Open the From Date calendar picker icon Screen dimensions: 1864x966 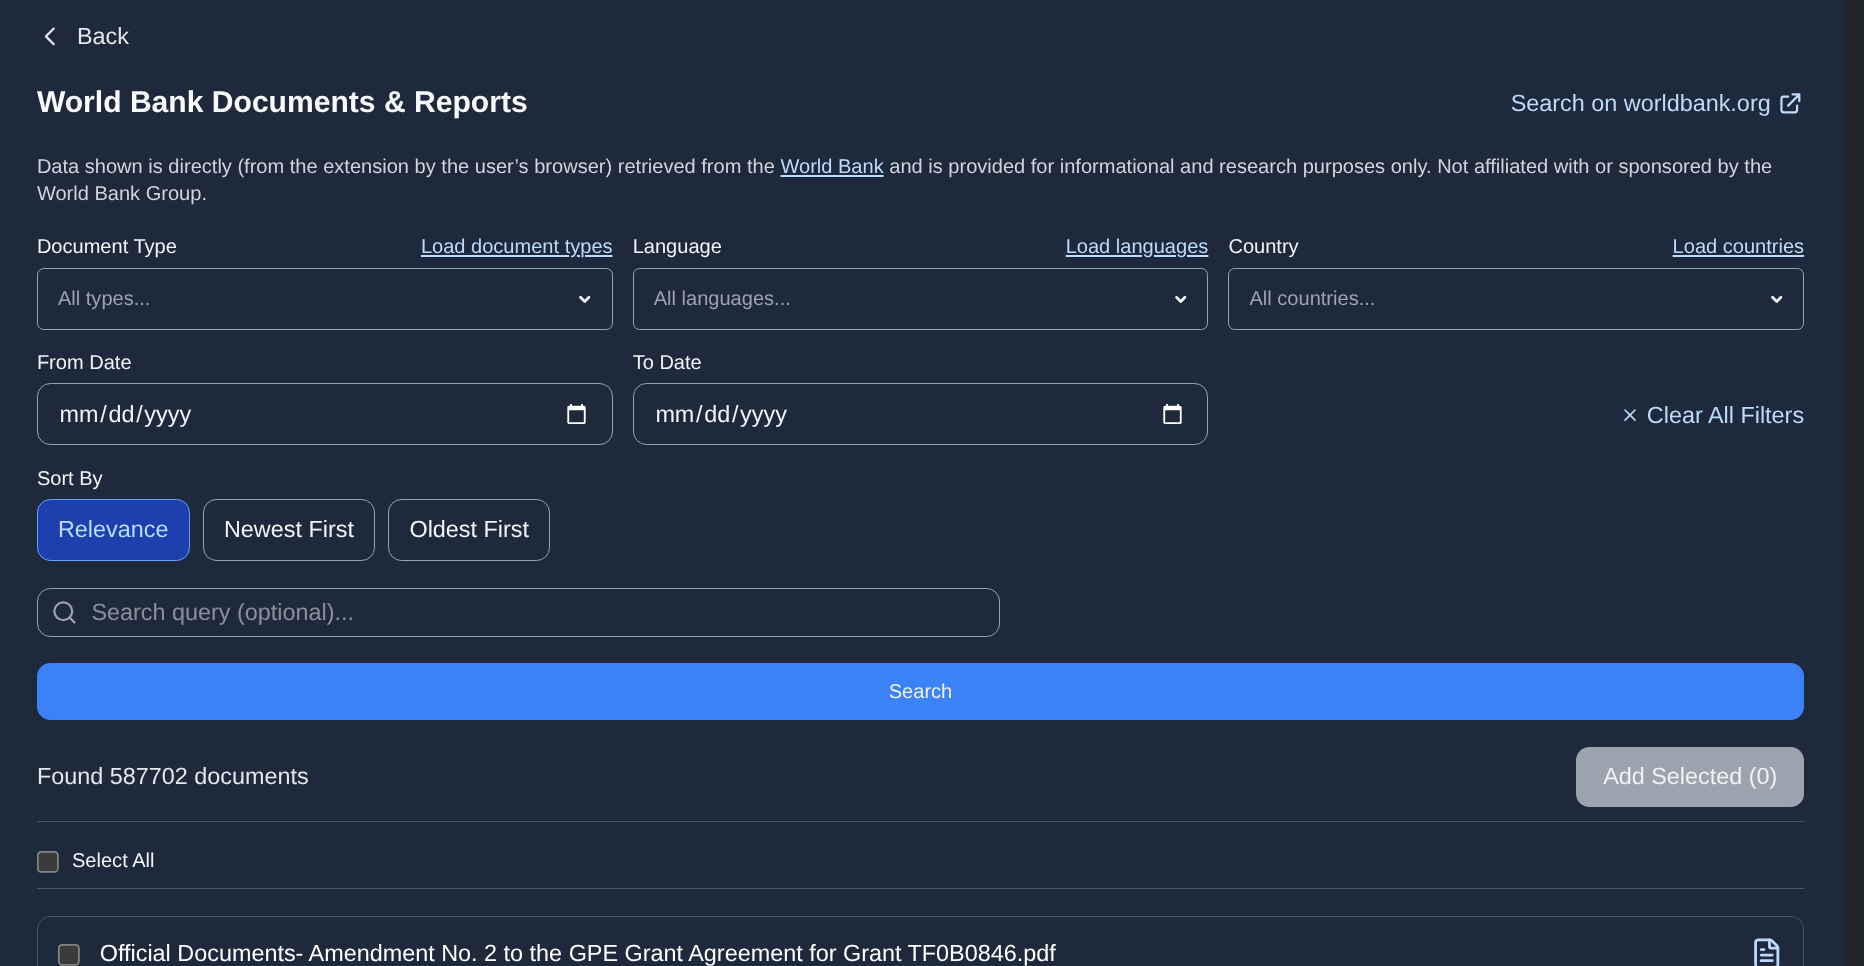pyautogui.click(x=576, y=414)
